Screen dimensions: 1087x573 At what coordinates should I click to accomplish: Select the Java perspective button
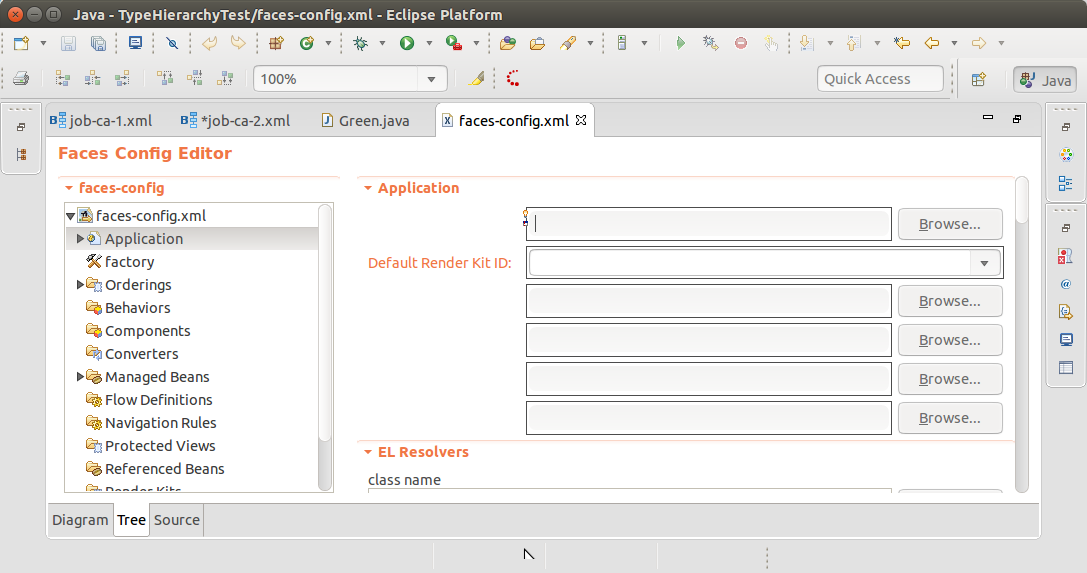pos(1045,80)
